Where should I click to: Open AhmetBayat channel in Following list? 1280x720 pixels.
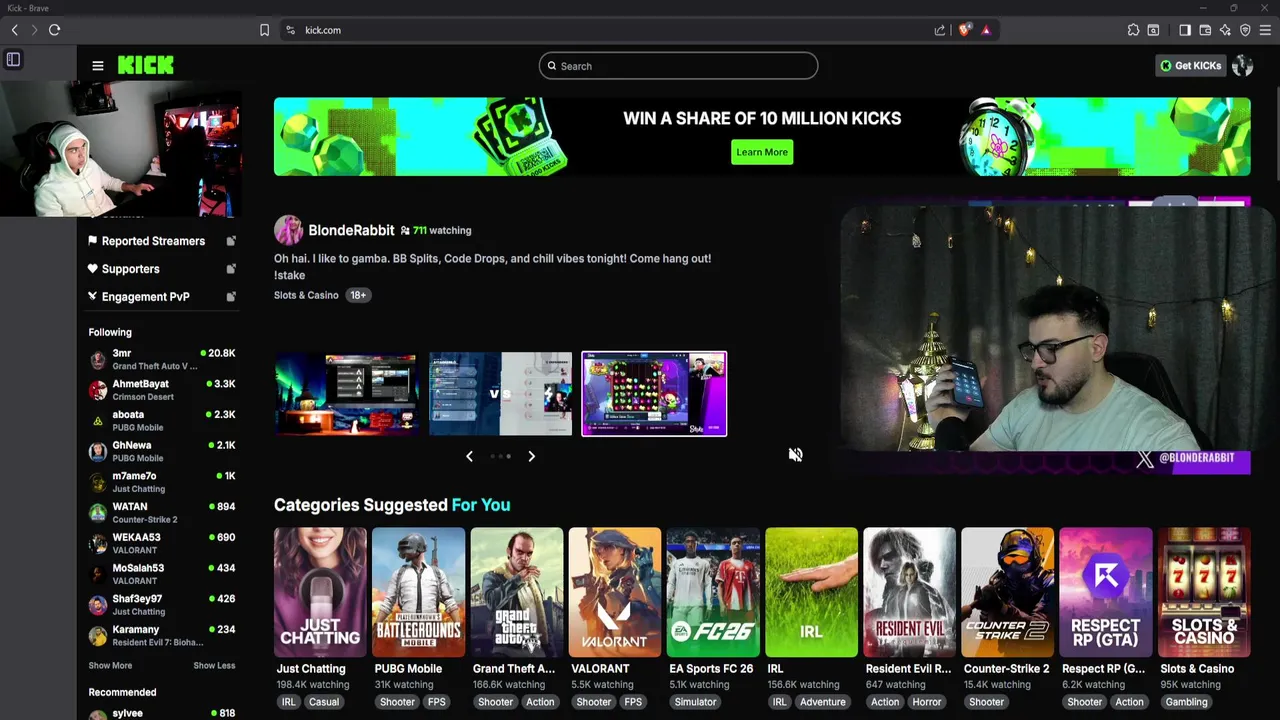pos(161,390)
